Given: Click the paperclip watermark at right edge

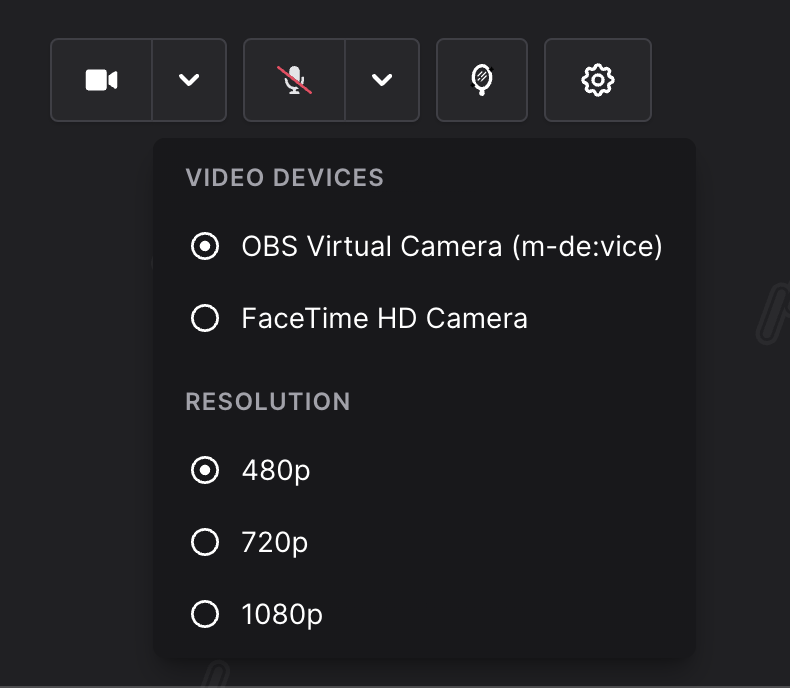Looking at the screenshot, I should [773, 313].
